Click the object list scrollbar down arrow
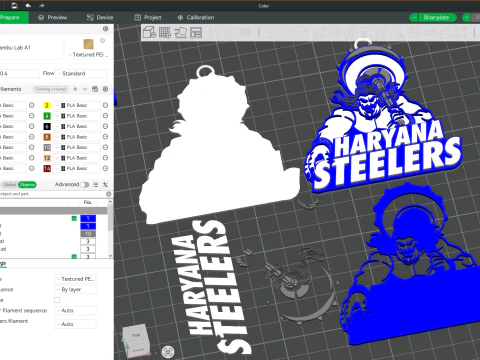This screenshot has height=360, width=480. coord(110,256)
